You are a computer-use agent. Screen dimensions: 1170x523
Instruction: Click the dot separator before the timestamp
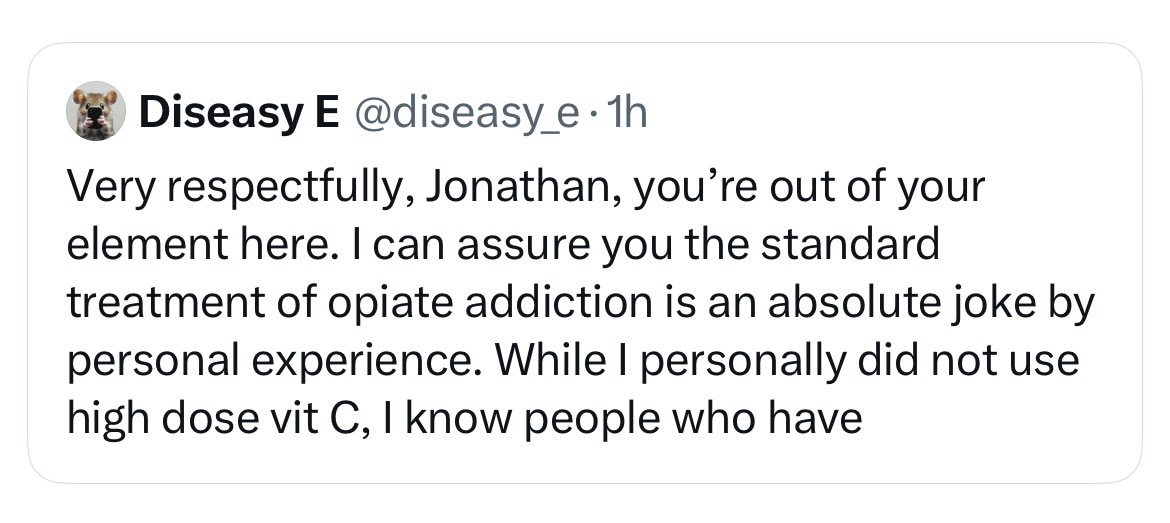tap(593, 113)
